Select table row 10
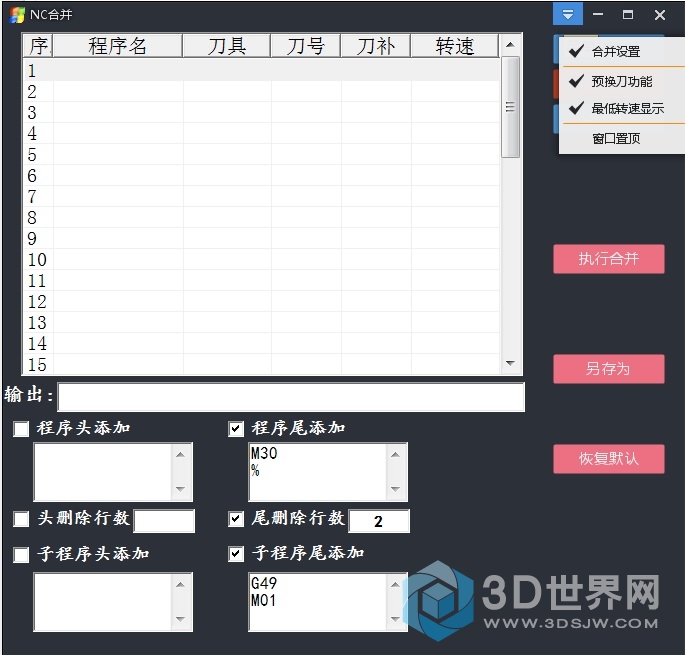This screenshot has width=685, height=655. [x=261, y=259]
